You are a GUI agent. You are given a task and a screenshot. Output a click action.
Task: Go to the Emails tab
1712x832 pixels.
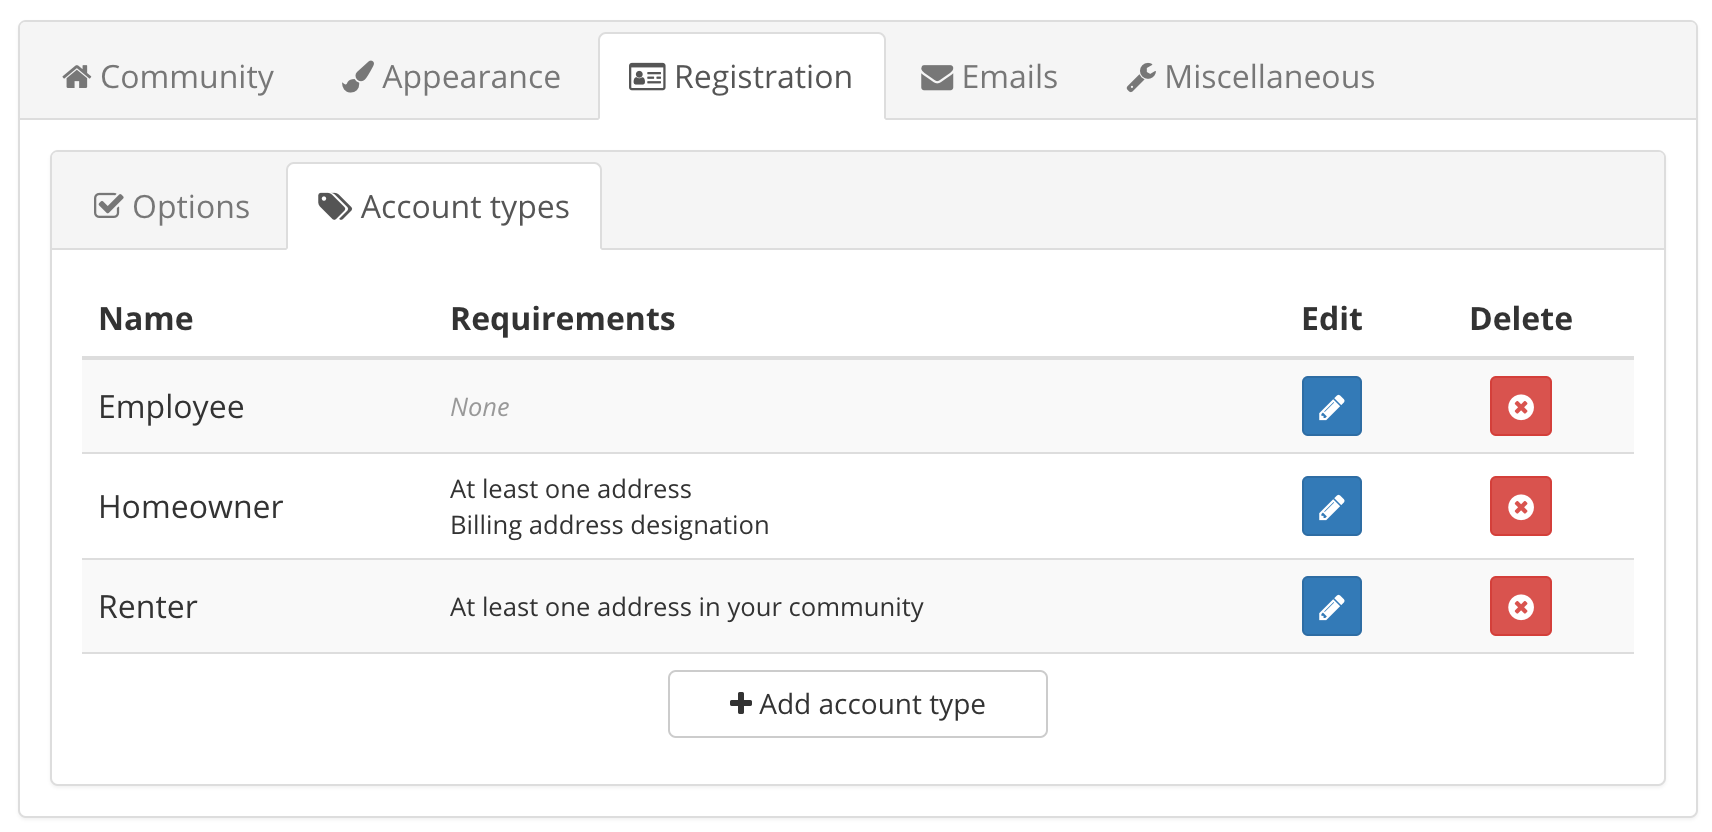tap(989, 77)
